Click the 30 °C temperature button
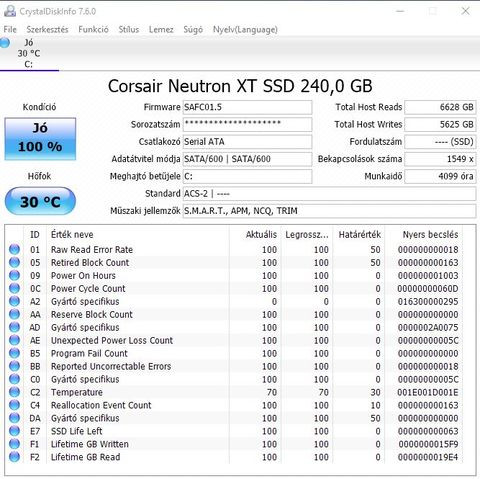Image resolution: width=480 pixels, height=479 pixels. click(40, 201)
